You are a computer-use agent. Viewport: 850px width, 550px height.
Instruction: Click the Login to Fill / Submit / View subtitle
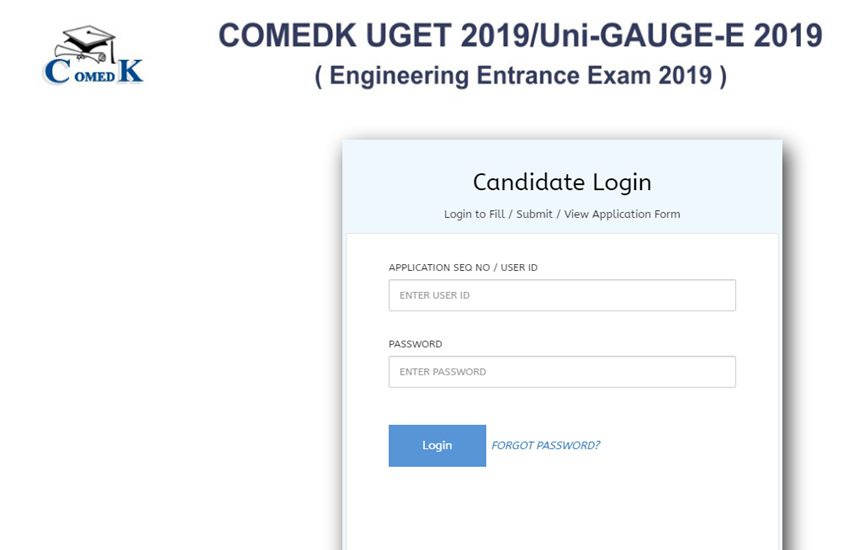[562, 214]
